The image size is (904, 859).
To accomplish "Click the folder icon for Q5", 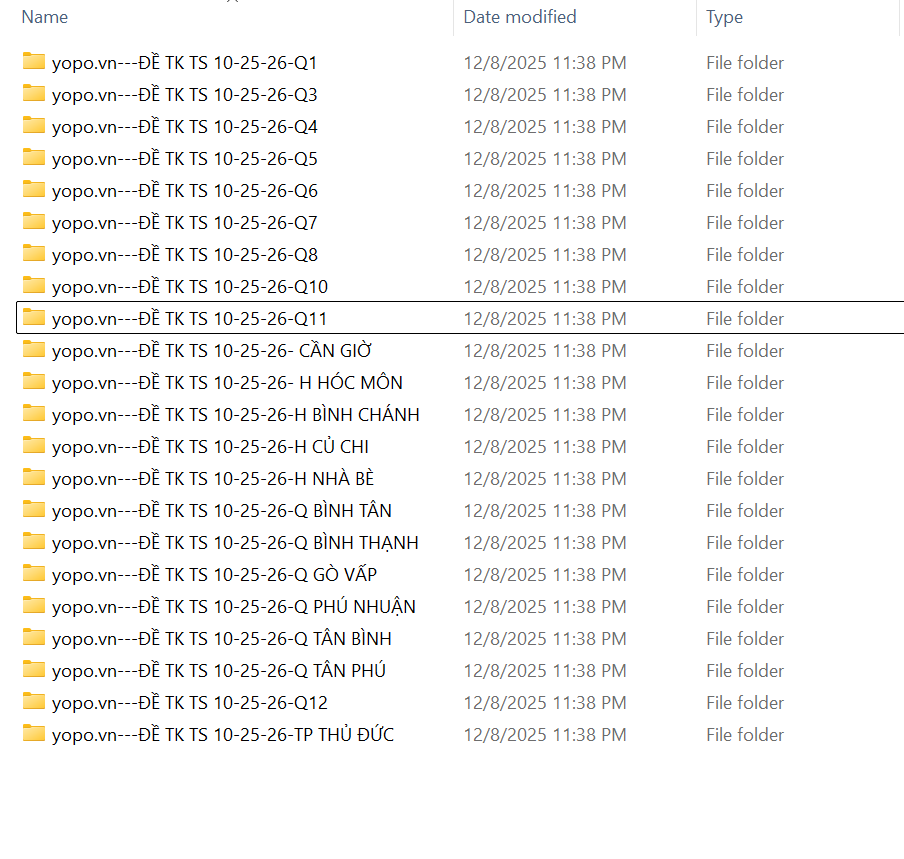I will 34,158.
